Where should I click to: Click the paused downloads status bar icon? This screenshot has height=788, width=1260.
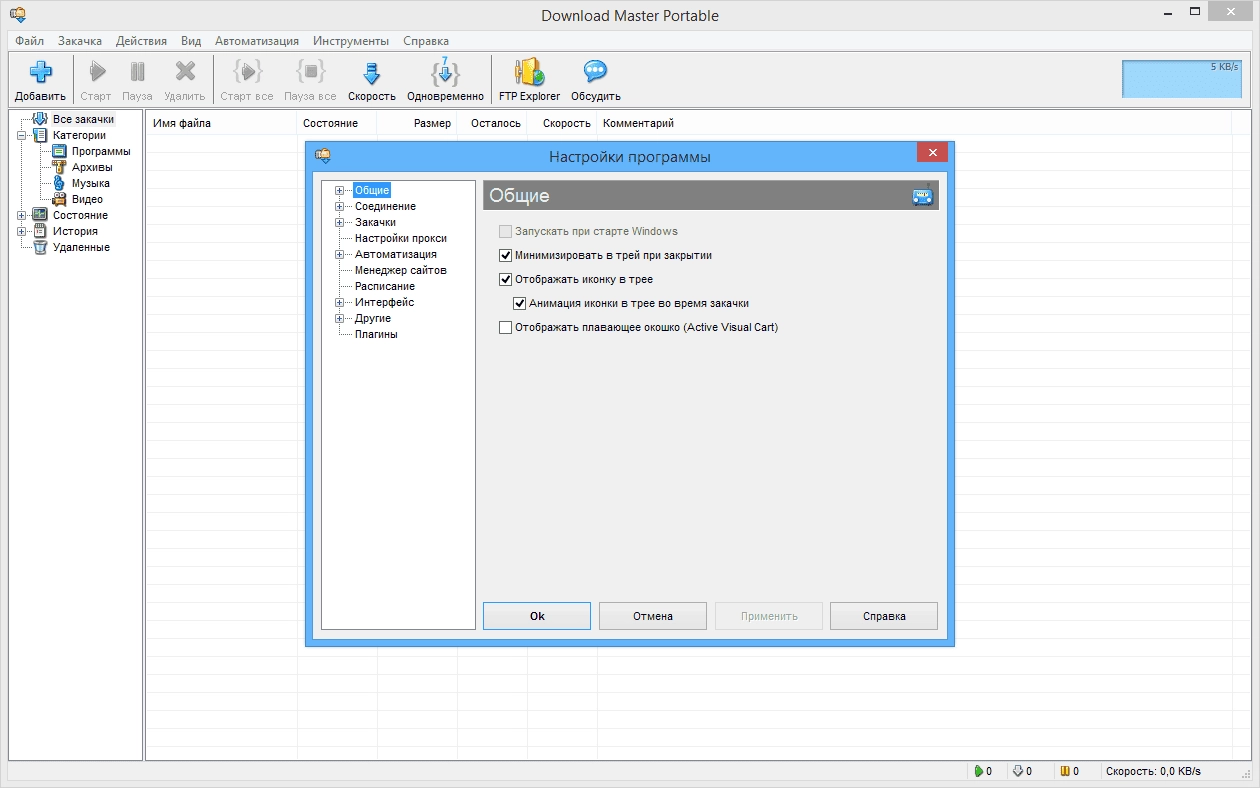1065,771
